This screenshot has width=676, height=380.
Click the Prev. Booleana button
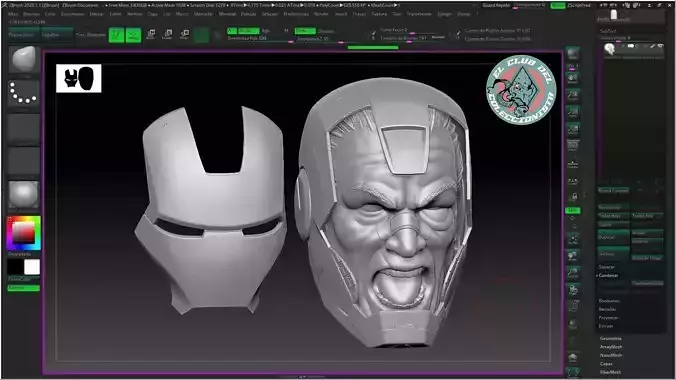click(x=91, y=35)
